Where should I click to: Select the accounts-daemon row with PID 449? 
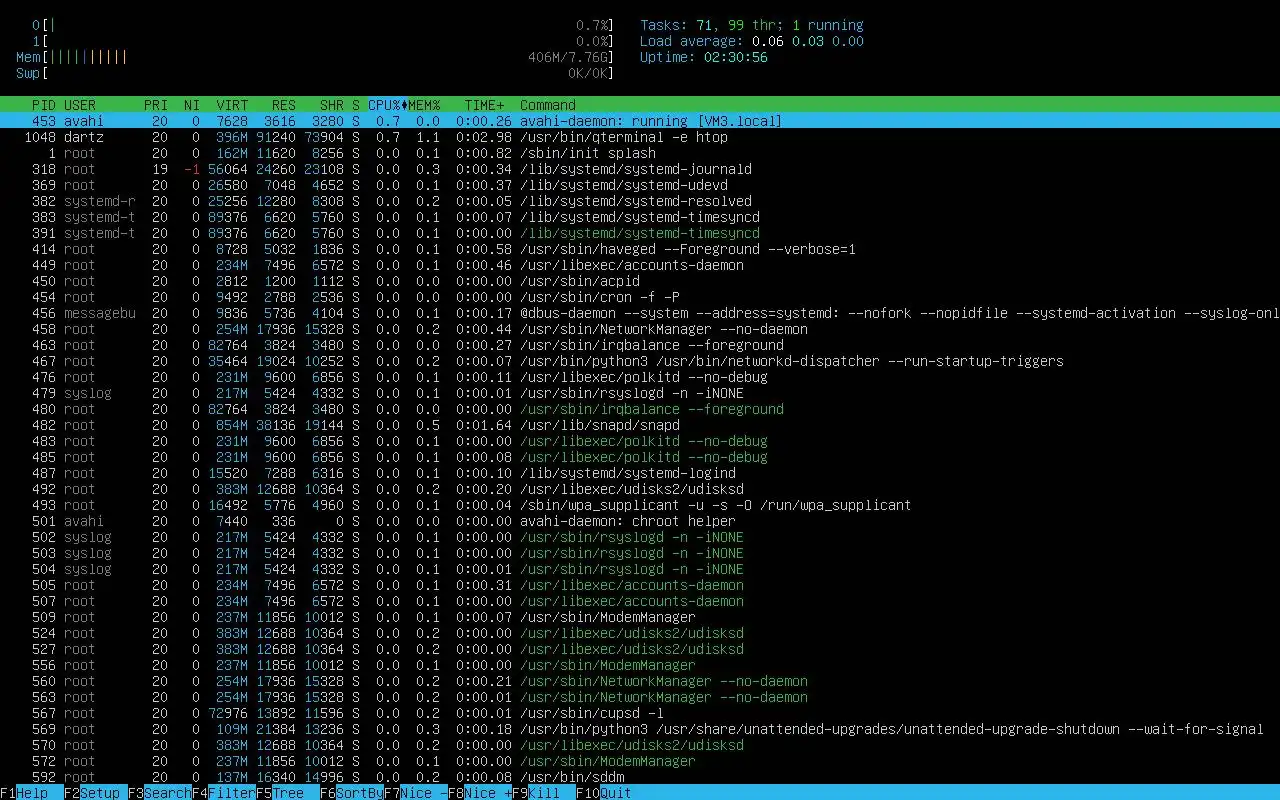[x=640, y=265]
